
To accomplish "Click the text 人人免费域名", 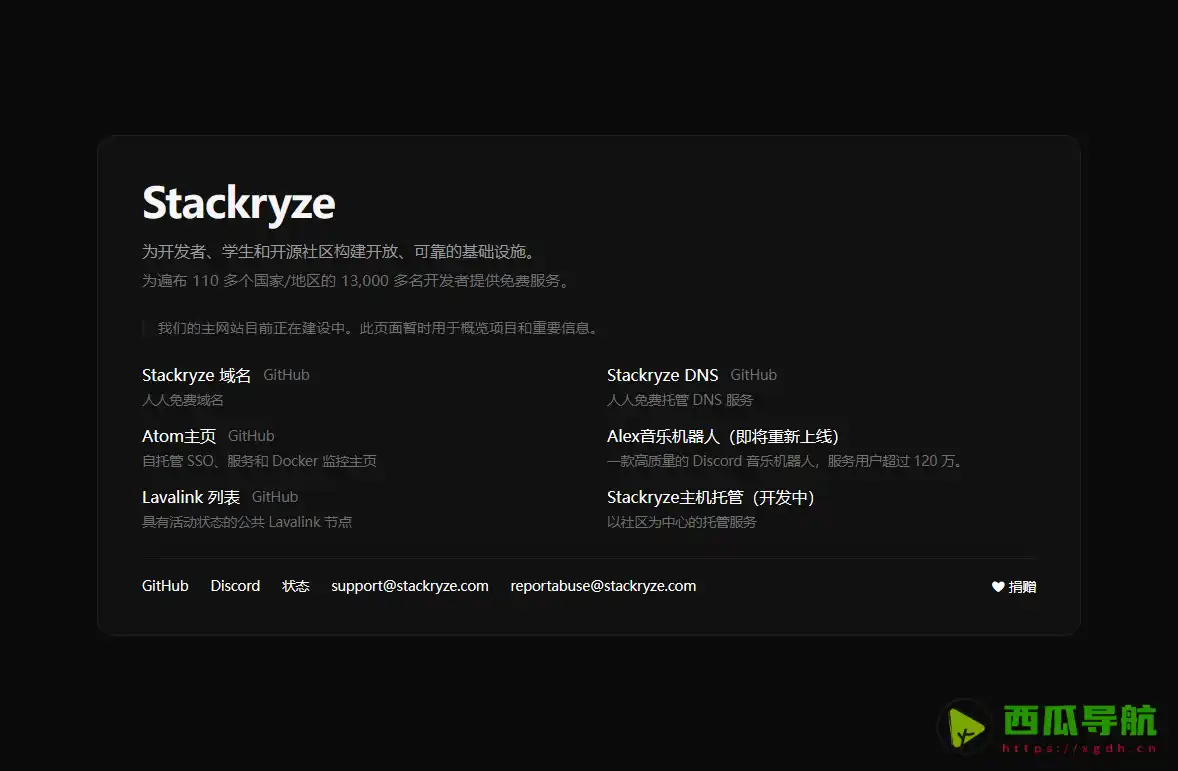I will (183, 400).
